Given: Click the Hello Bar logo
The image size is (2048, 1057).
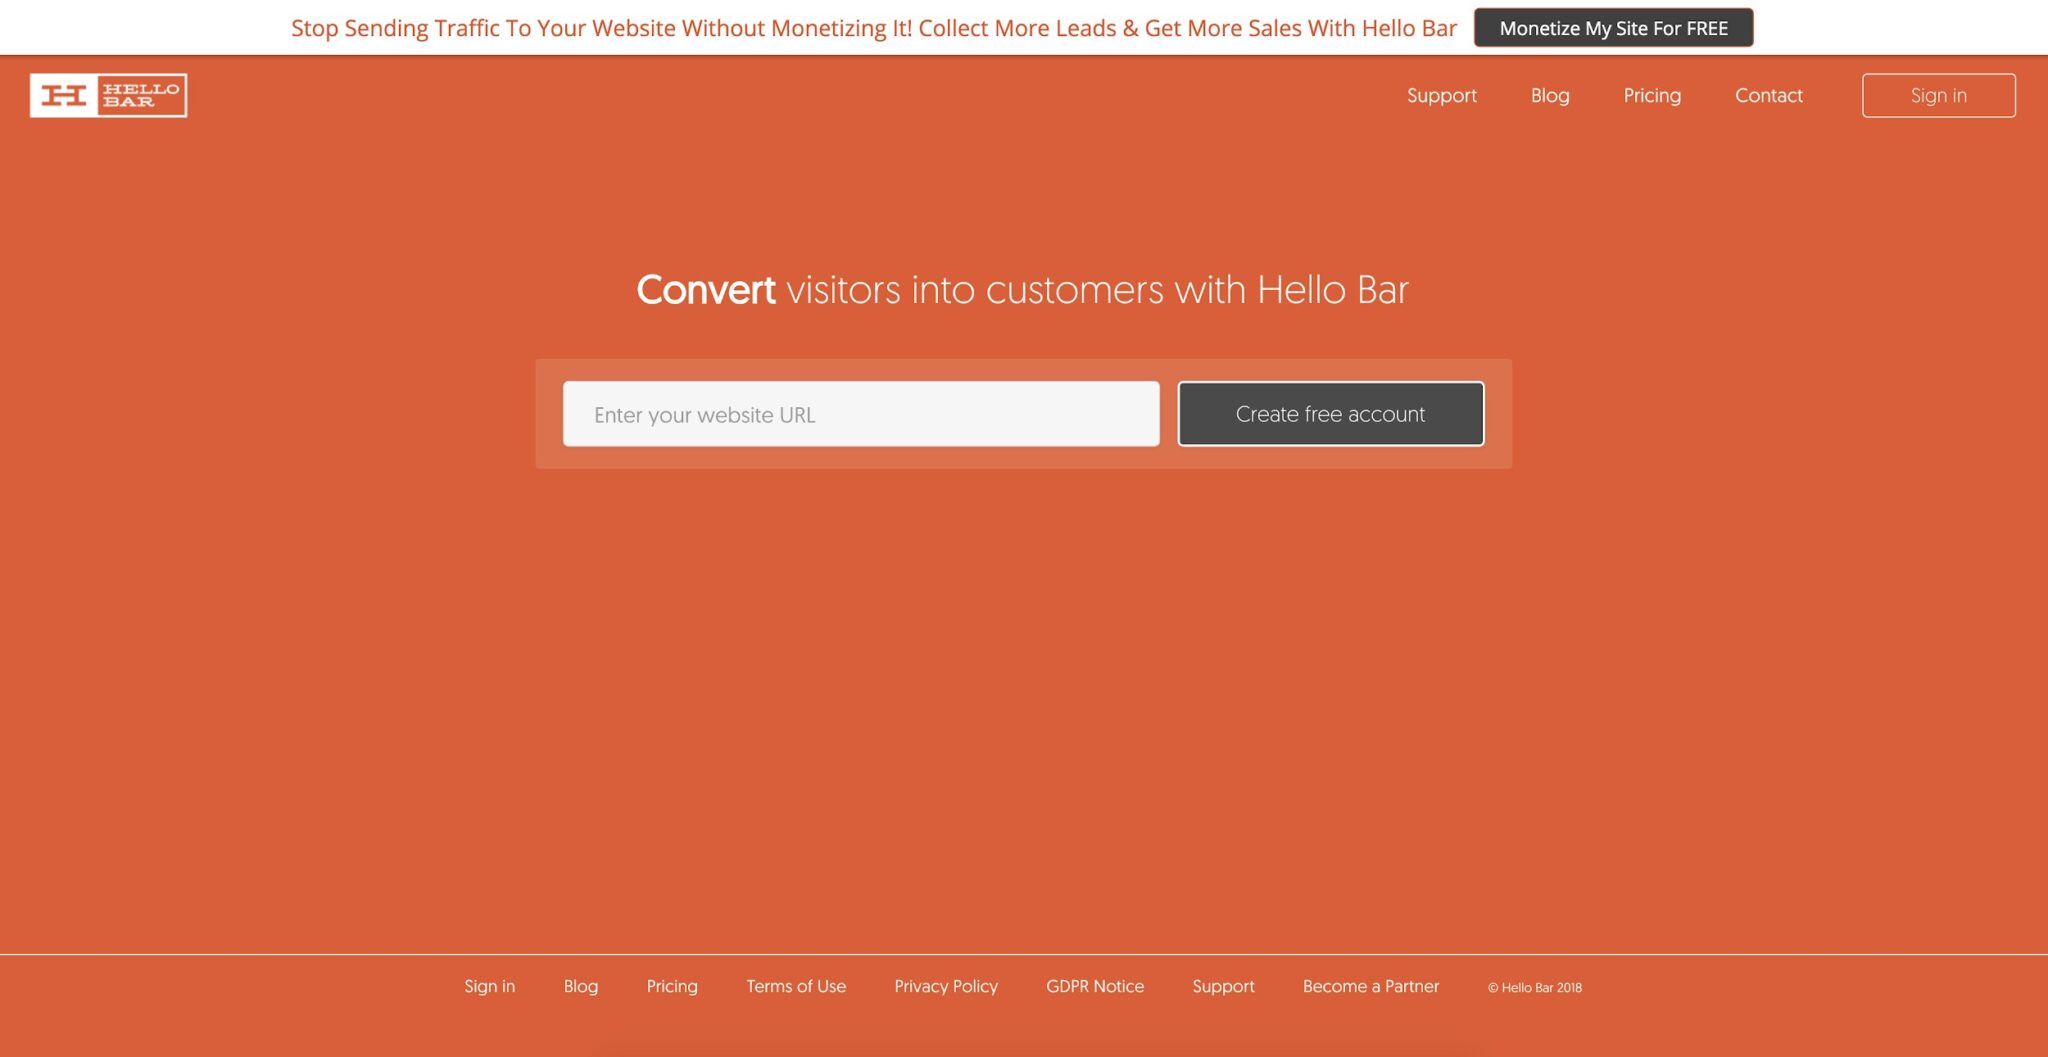Looking at the screenshot, I should 108,95.
